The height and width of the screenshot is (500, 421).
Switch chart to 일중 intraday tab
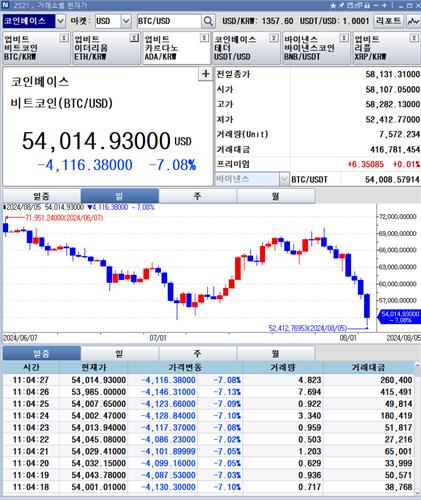[x=41, y=196]
